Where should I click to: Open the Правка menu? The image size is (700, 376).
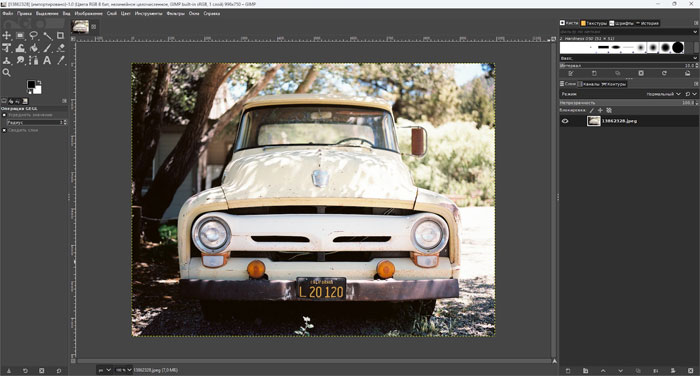coord(25,13)
